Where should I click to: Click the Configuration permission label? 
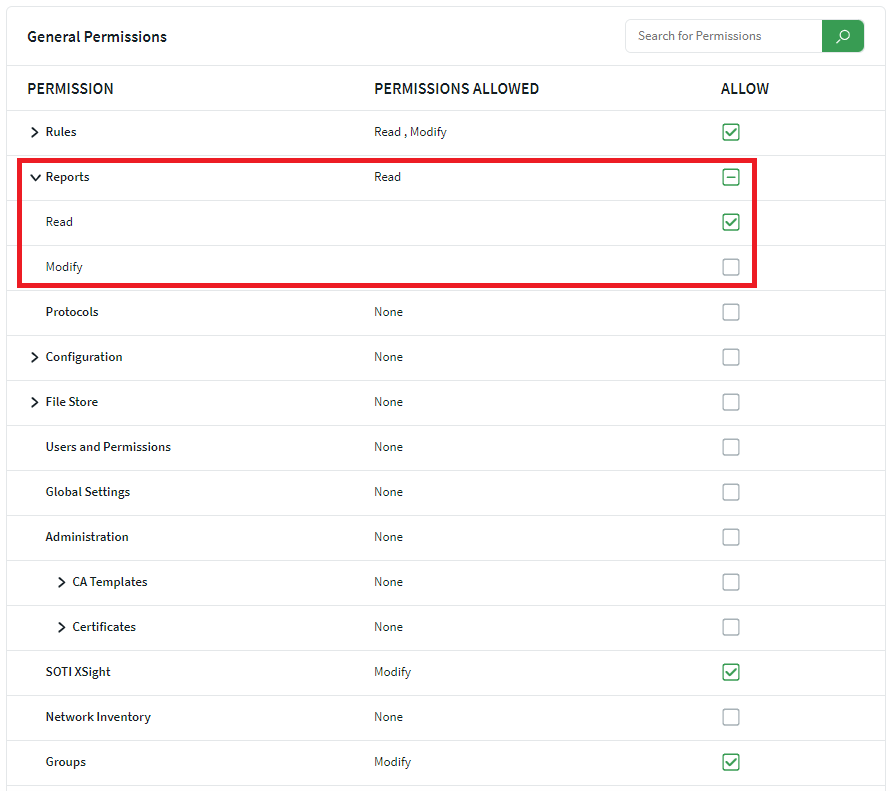pos(84,357)
